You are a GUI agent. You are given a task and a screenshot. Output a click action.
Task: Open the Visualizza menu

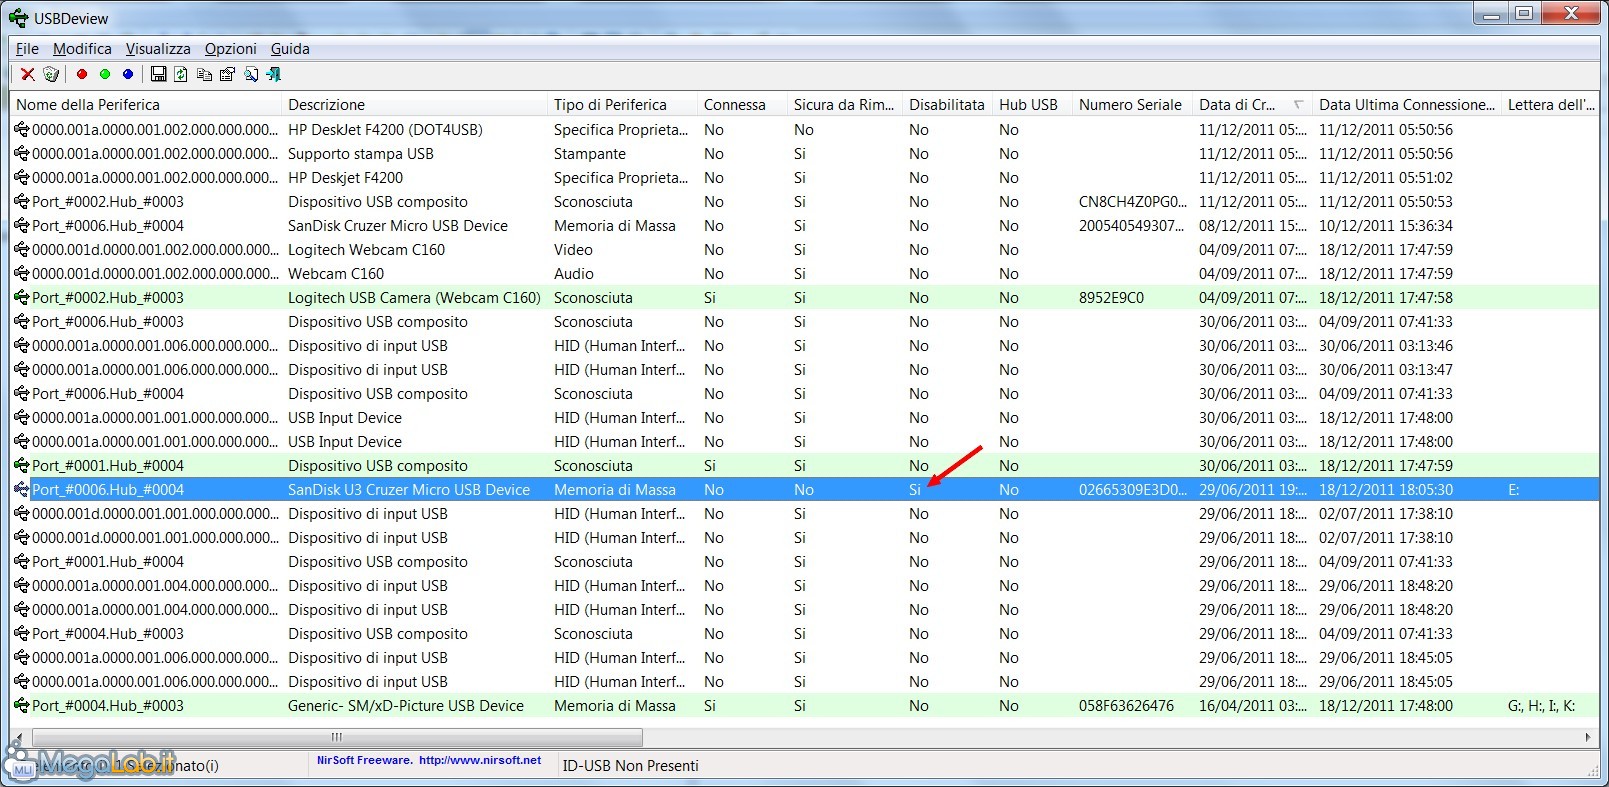coord(158,48)
